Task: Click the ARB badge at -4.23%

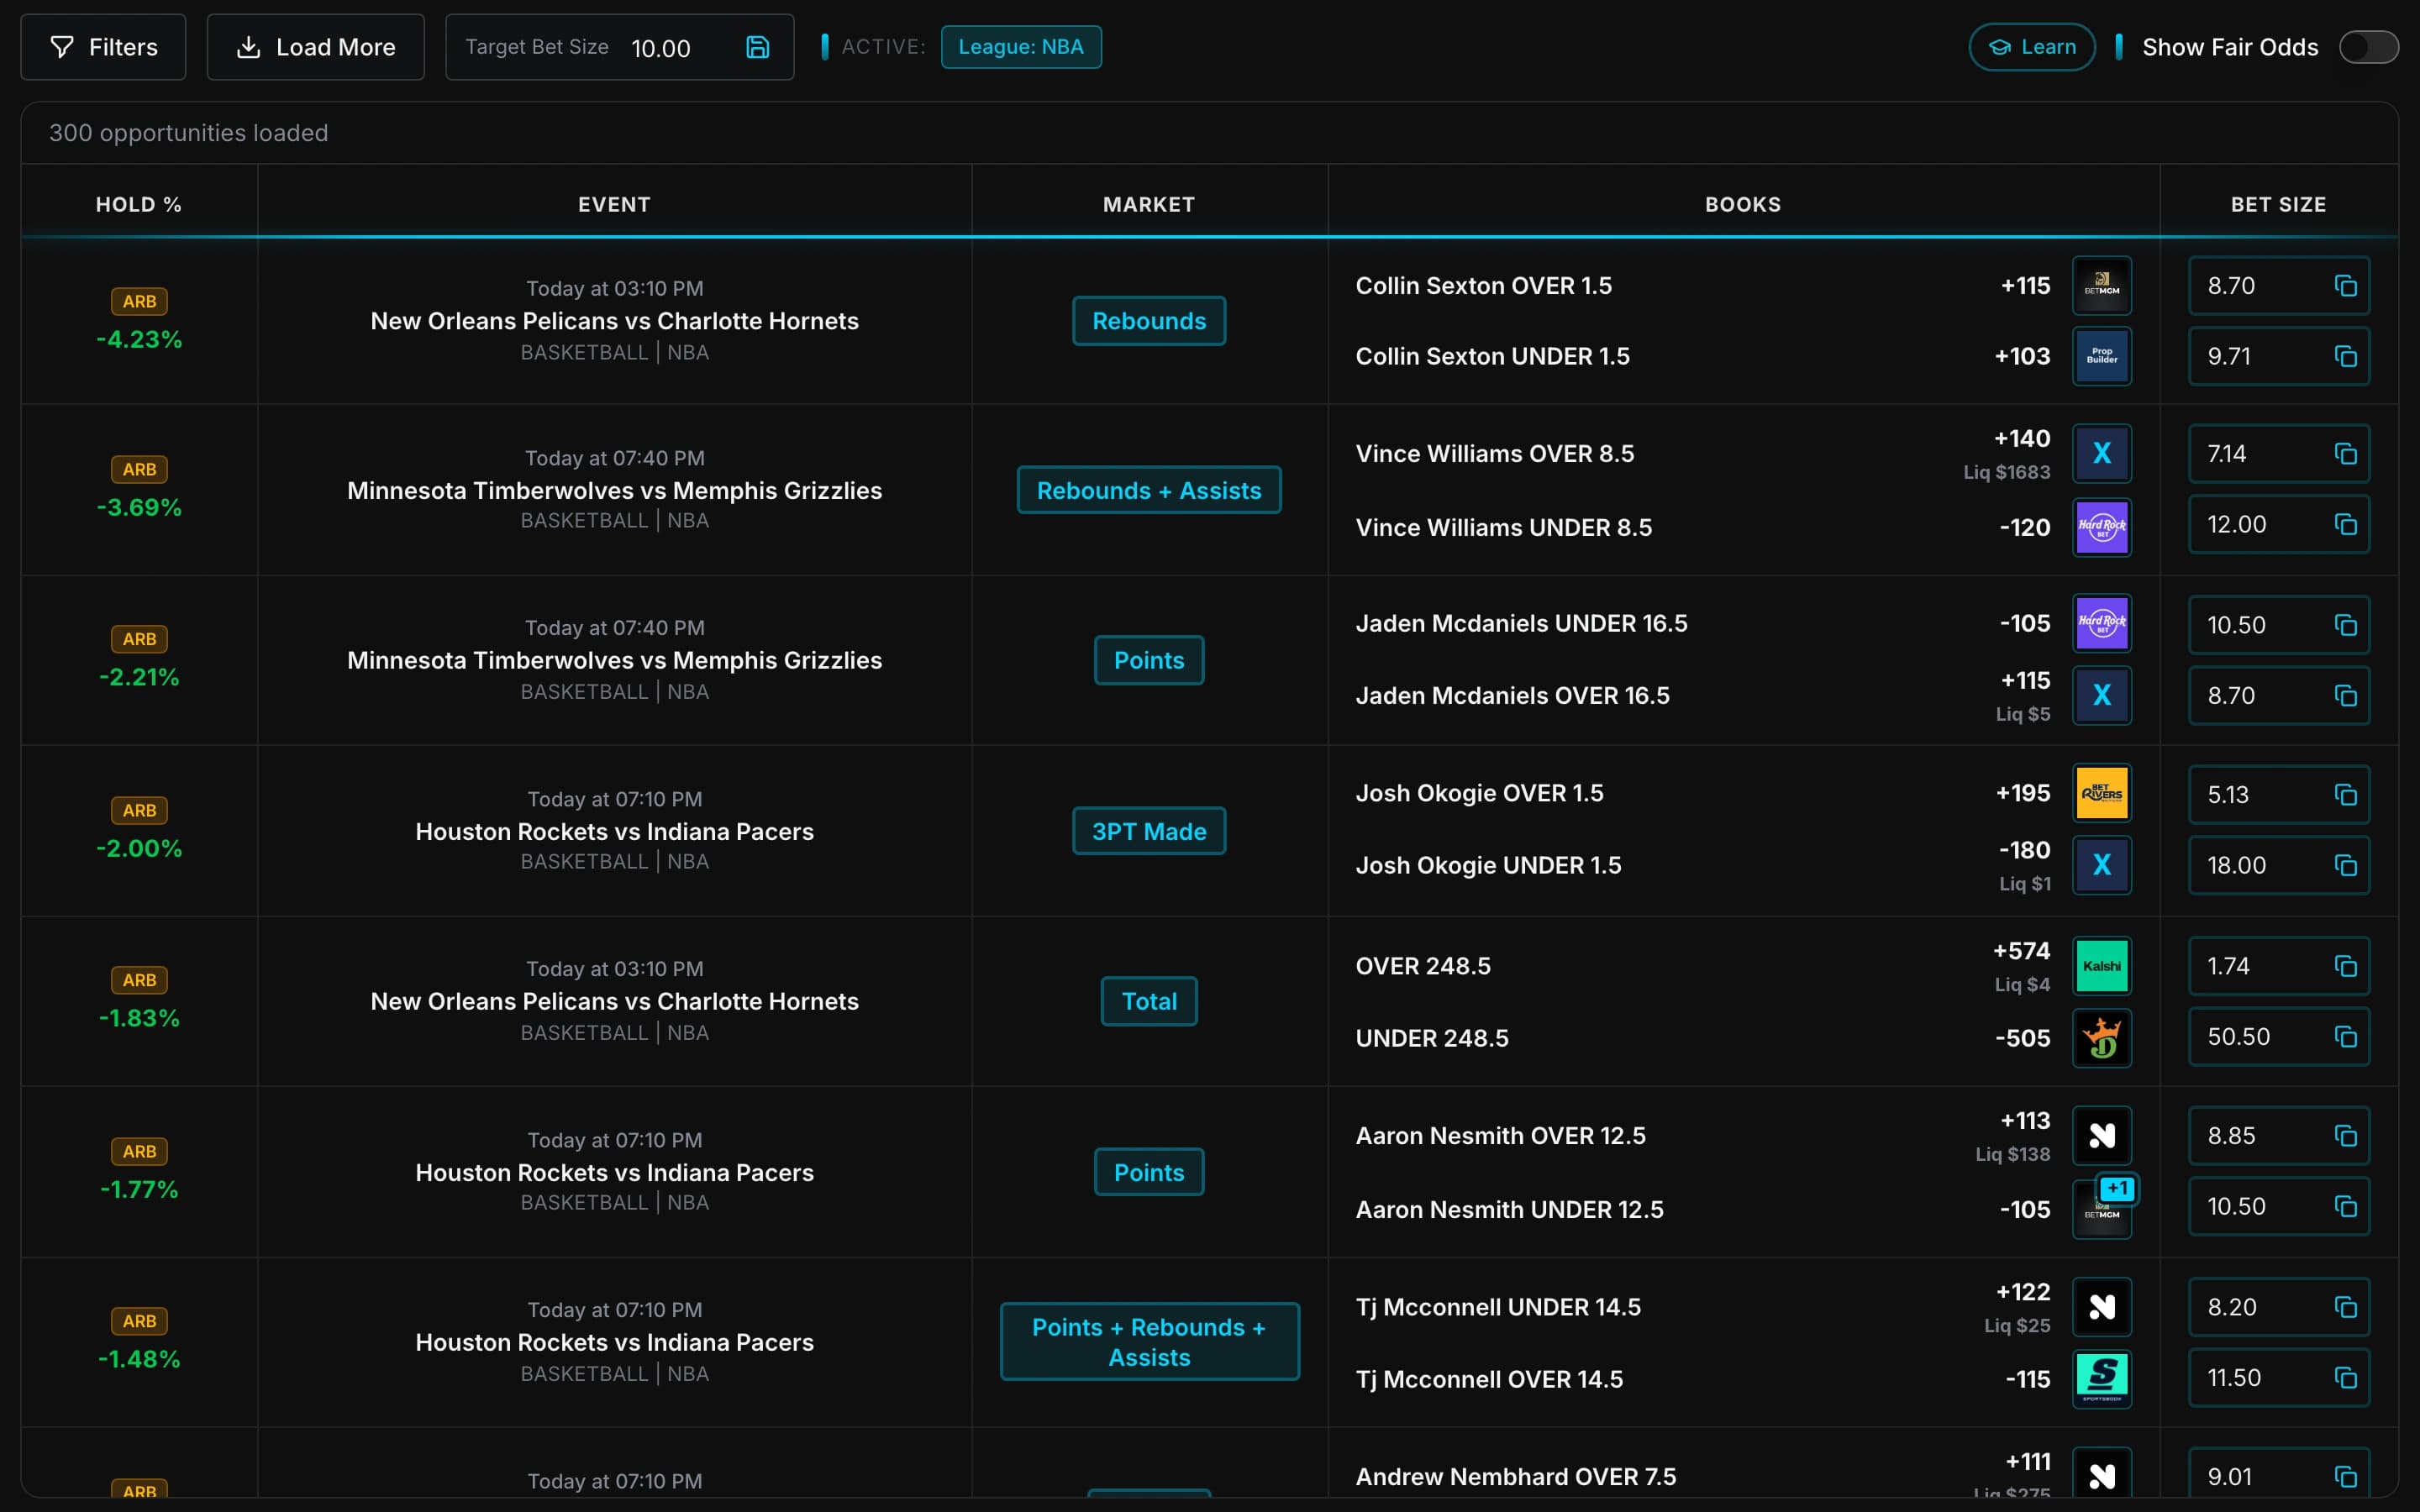Action: pos(139,301)
